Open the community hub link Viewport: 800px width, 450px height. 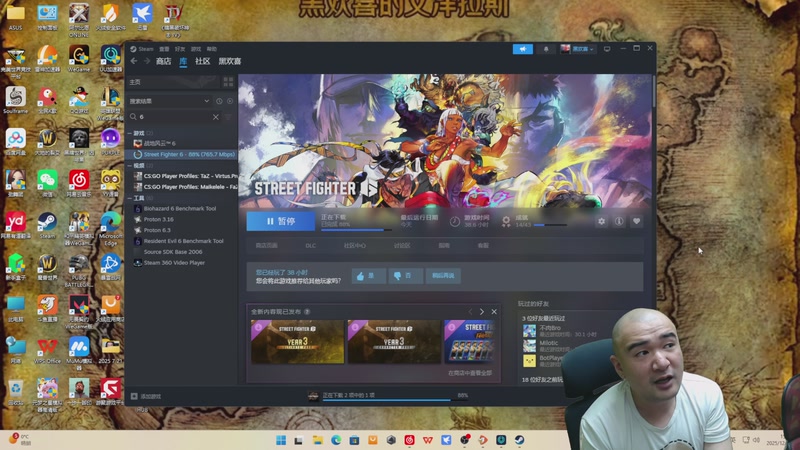tap(355, 245)
